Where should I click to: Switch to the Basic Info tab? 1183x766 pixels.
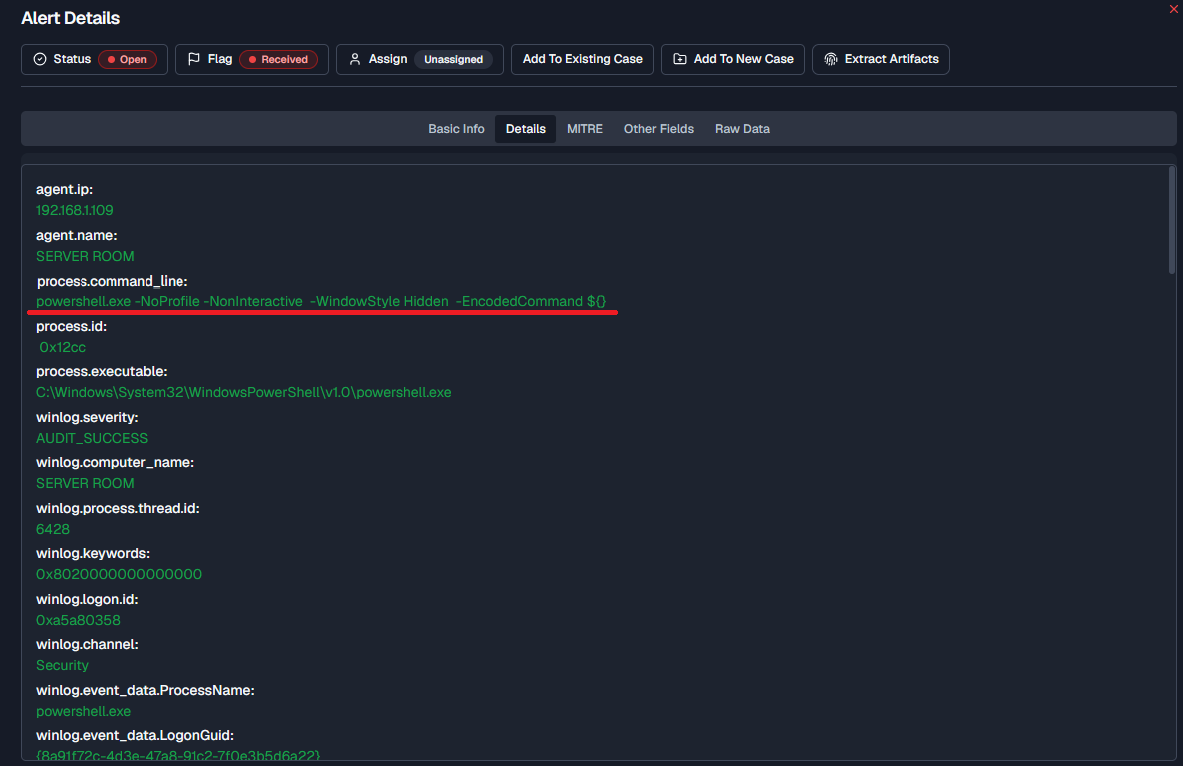(x=456, y=129)
